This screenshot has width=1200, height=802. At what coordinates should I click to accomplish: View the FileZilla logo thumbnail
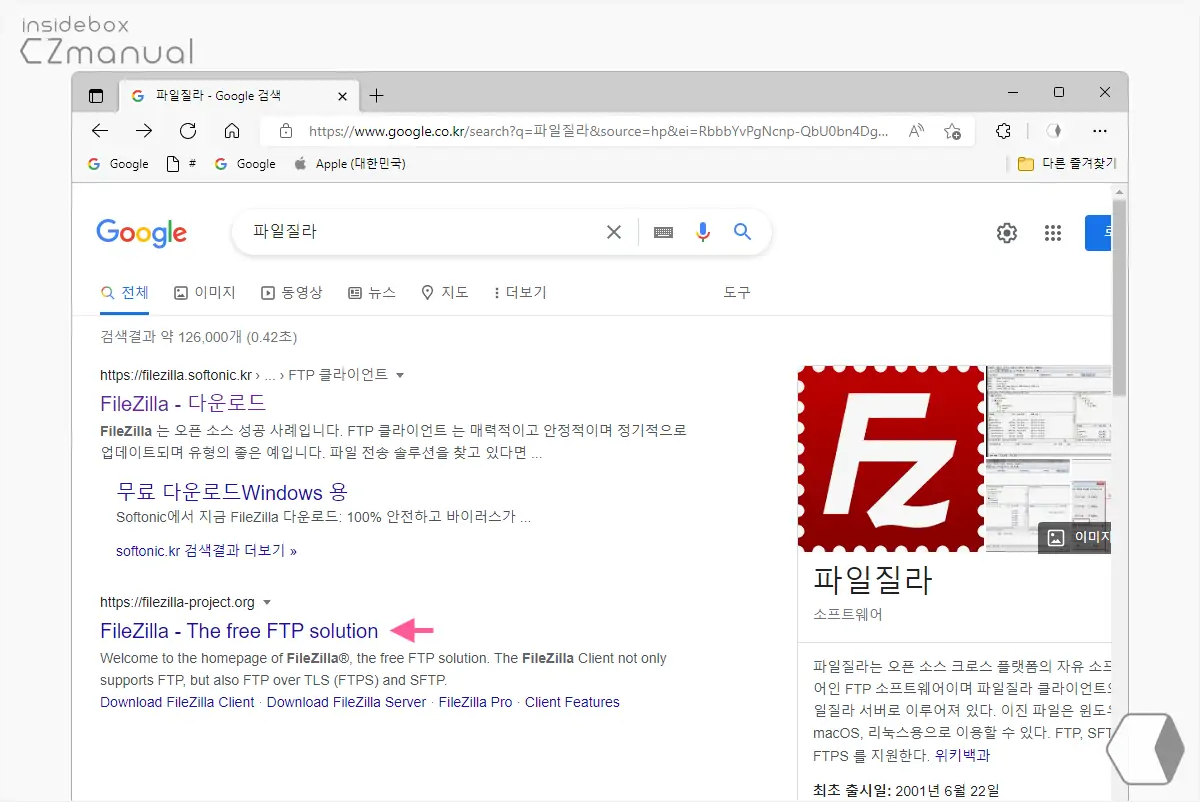[x=890, y=457]
